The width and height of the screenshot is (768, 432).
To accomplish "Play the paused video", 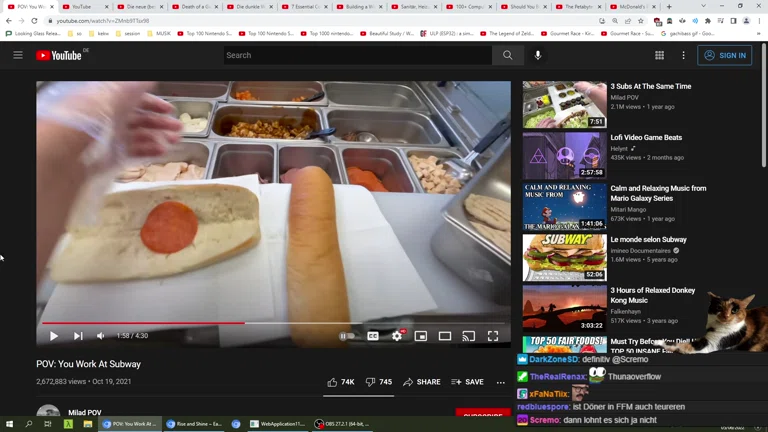I will point(53,336).
